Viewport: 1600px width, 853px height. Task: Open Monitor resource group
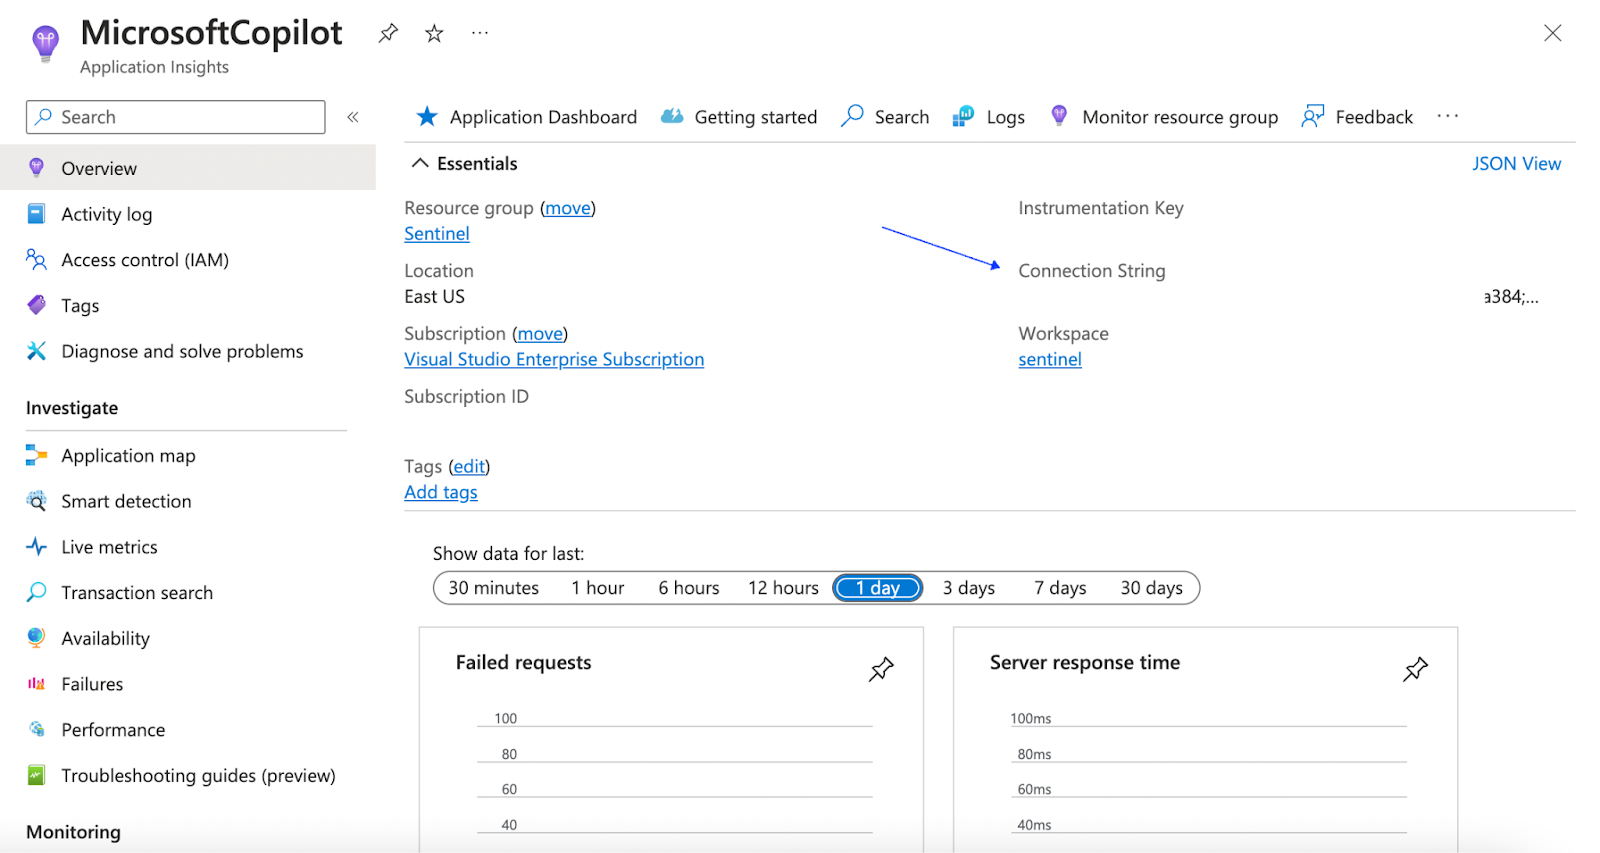pos(1164,117)
